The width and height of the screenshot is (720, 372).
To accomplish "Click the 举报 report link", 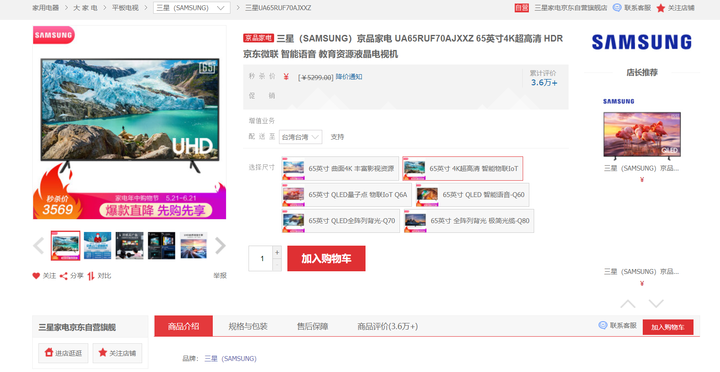I will 220,276.
